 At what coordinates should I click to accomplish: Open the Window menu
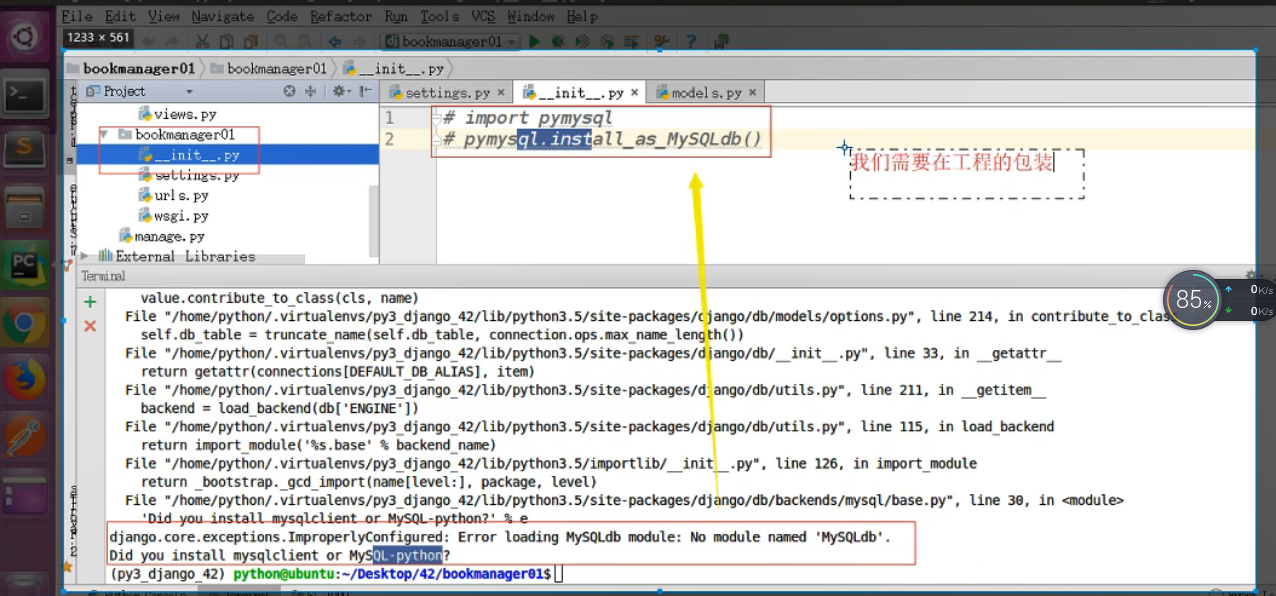tap(530, 16)
